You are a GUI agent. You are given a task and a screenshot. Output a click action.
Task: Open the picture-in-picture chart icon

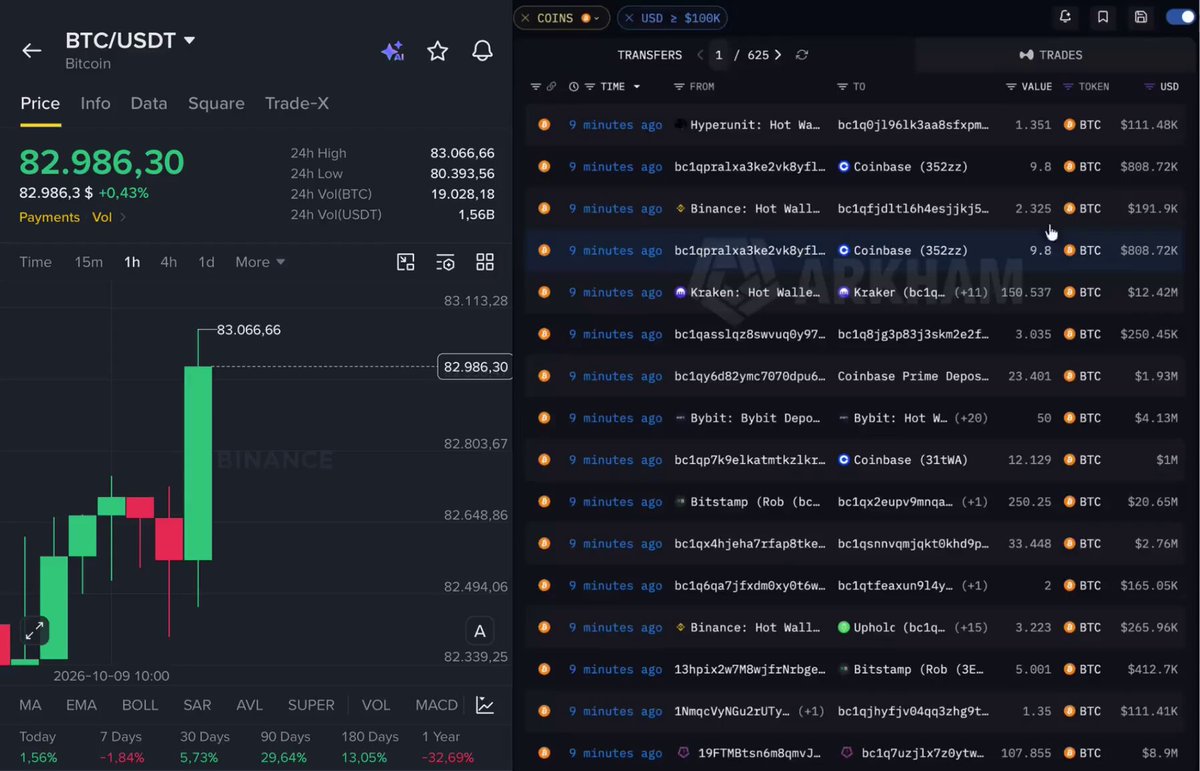pos(405,262)
